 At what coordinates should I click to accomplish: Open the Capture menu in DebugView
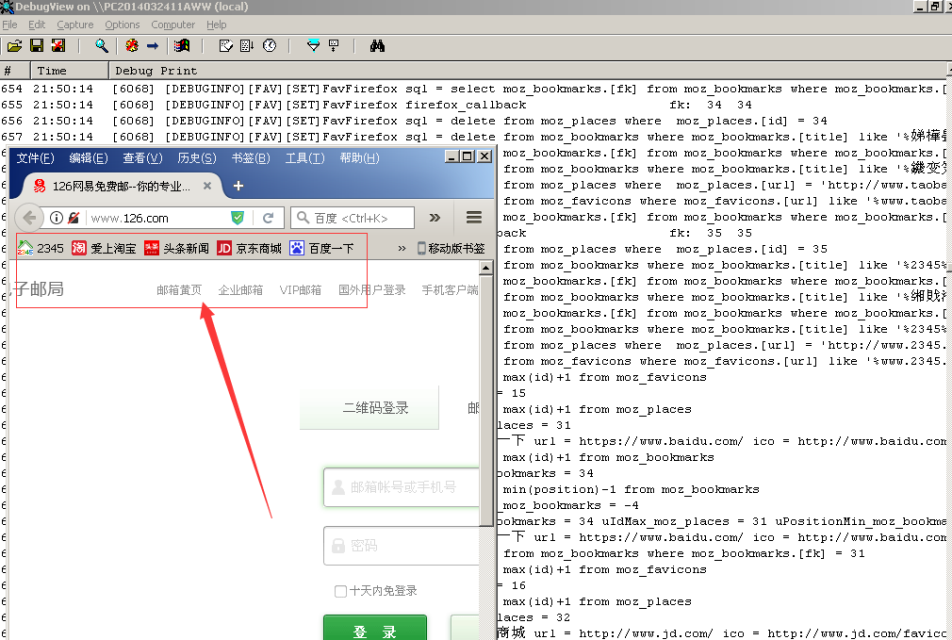pos(75,24)
